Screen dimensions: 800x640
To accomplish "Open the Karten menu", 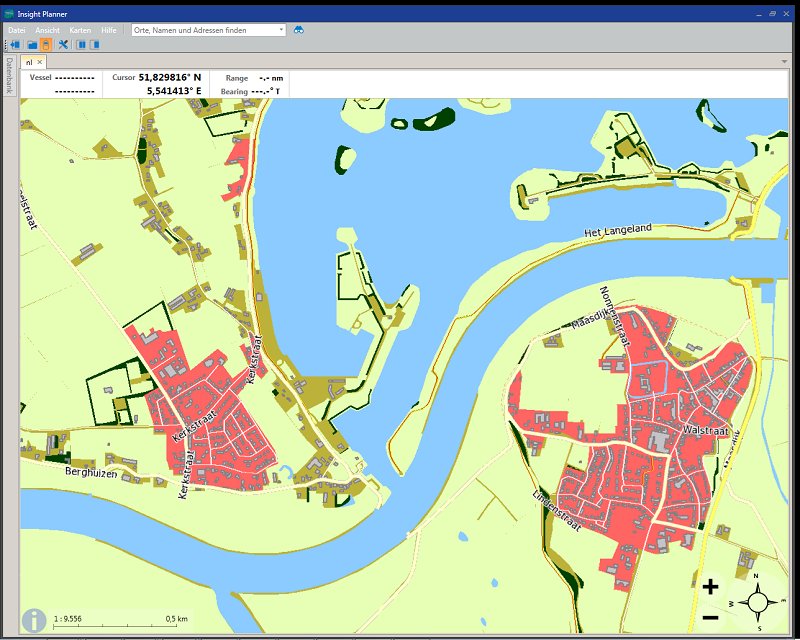I will point(80,30).
